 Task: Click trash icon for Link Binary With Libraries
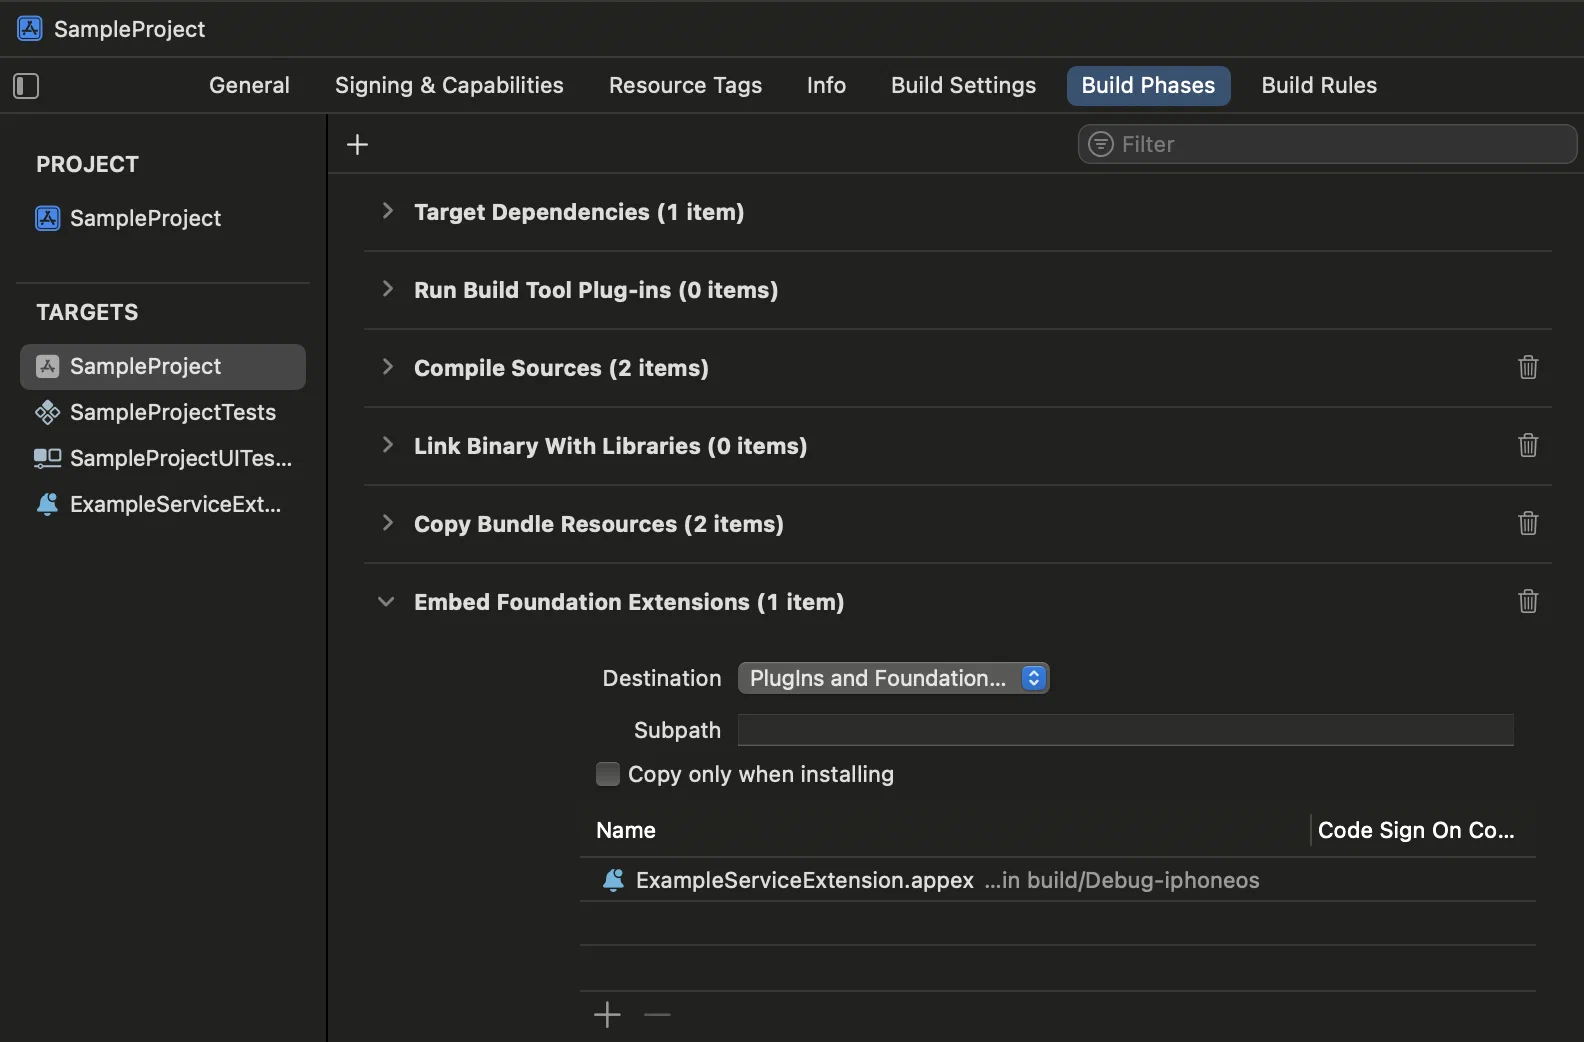(1527, 446)
